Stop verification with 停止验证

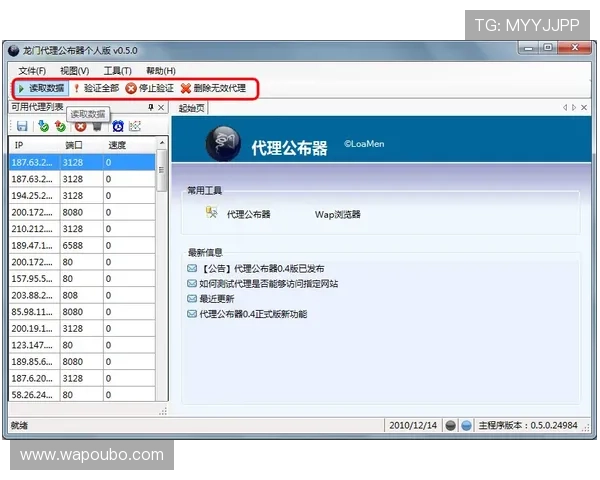coord(150,88)
